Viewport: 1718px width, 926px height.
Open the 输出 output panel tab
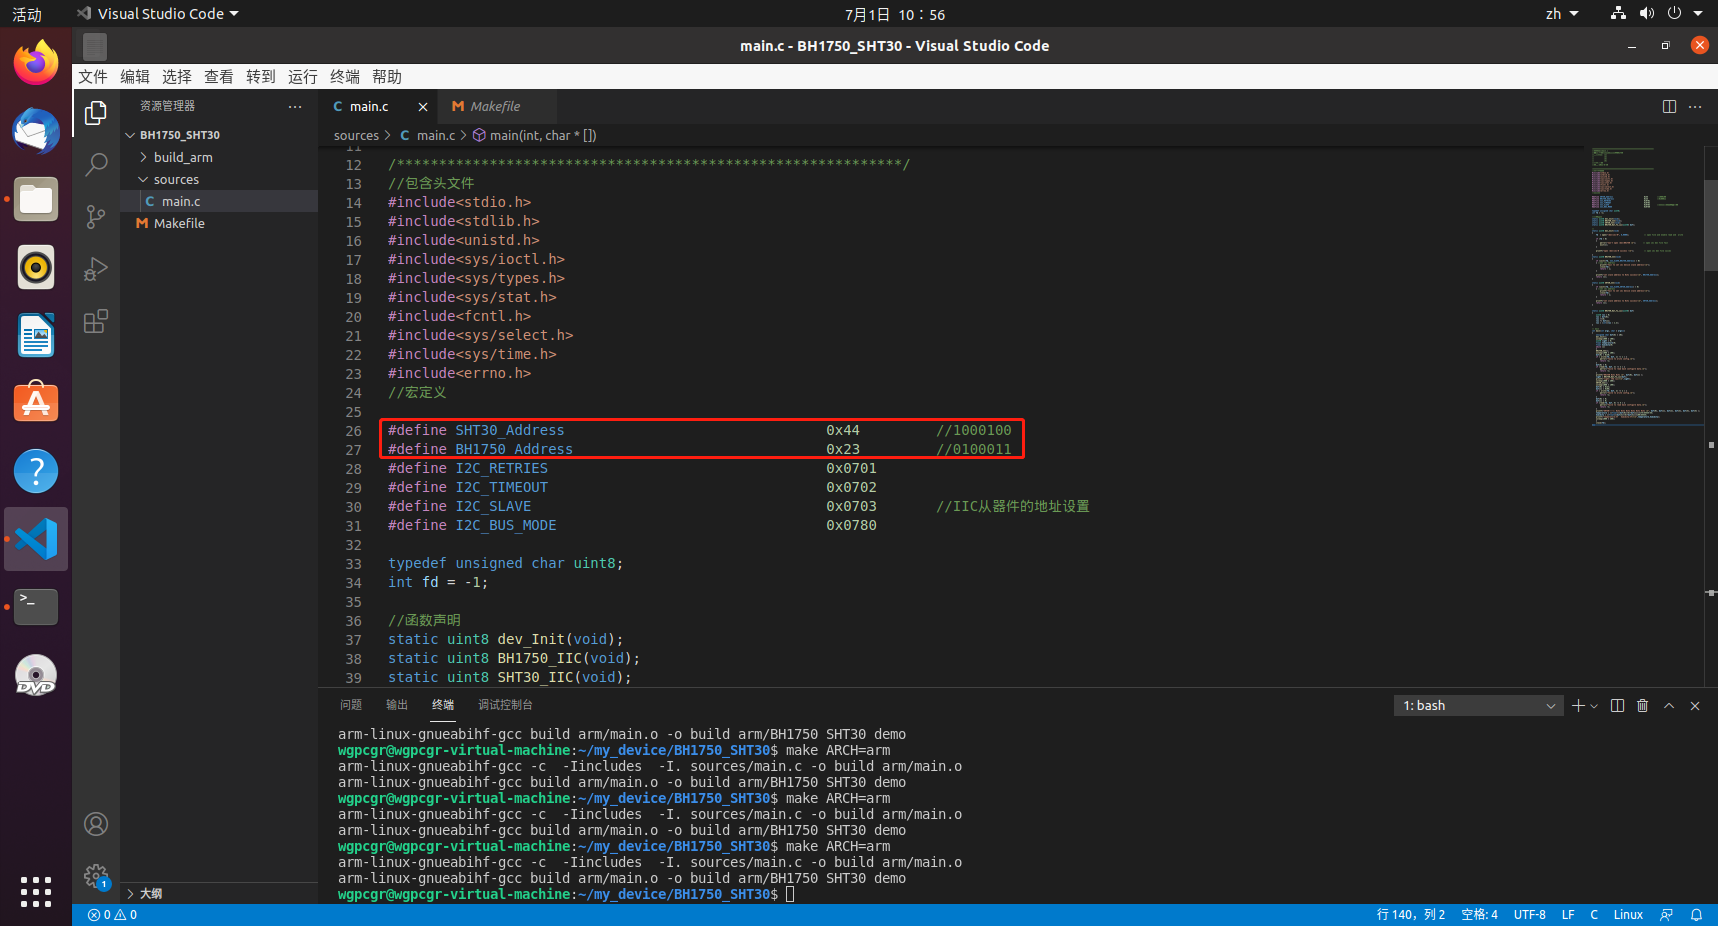click(397, 705)
